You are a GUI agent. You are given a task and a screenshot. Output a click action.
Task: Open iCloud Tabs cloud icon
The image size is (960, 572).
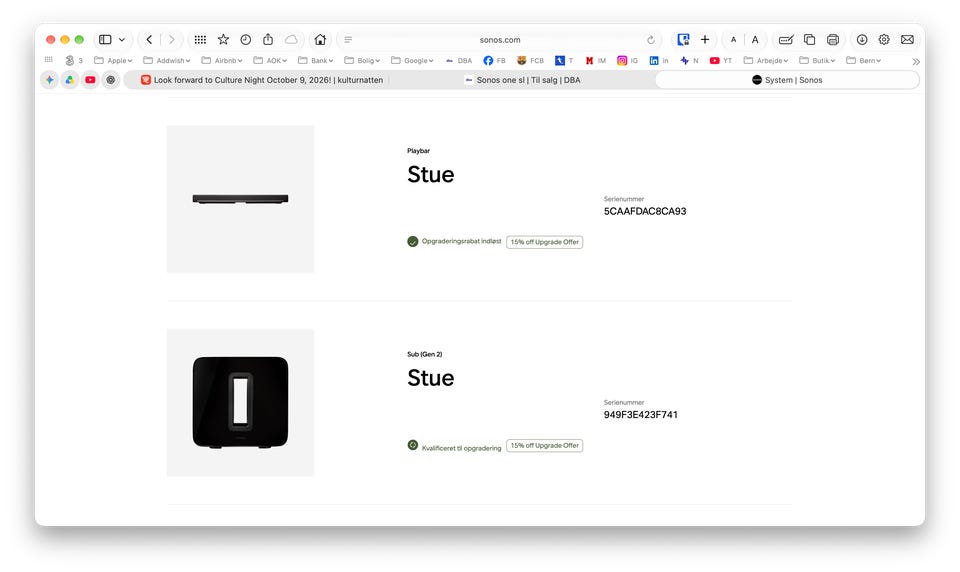[x=291, y=40]
